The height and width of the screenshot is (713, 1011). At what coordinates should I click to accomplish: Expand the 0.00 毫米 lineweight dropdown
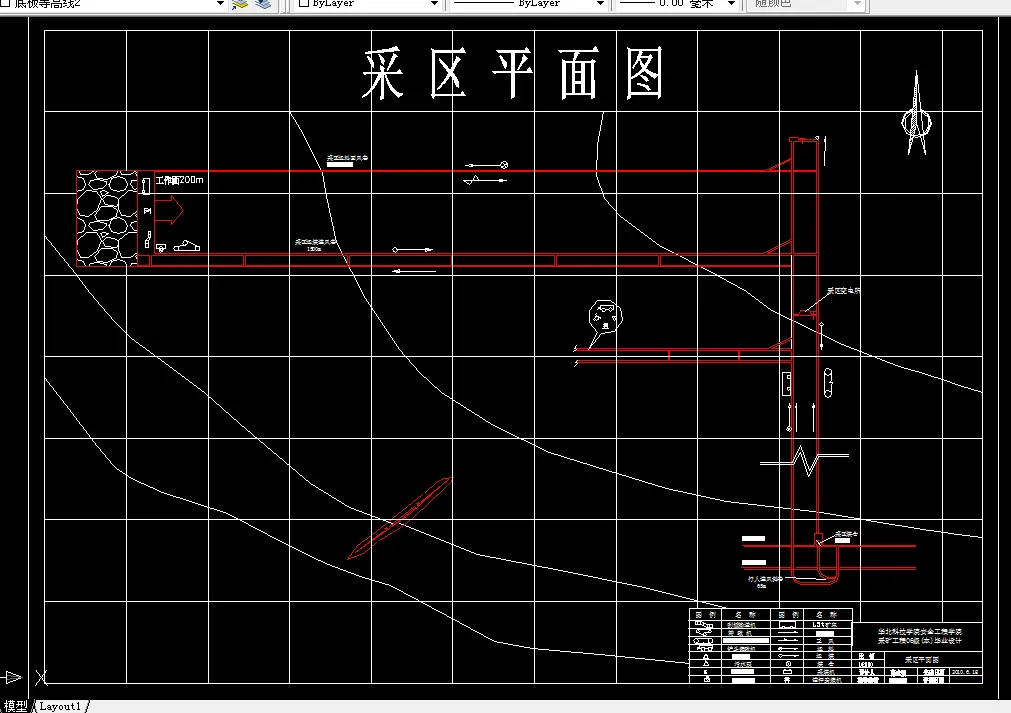click(731, 5)
